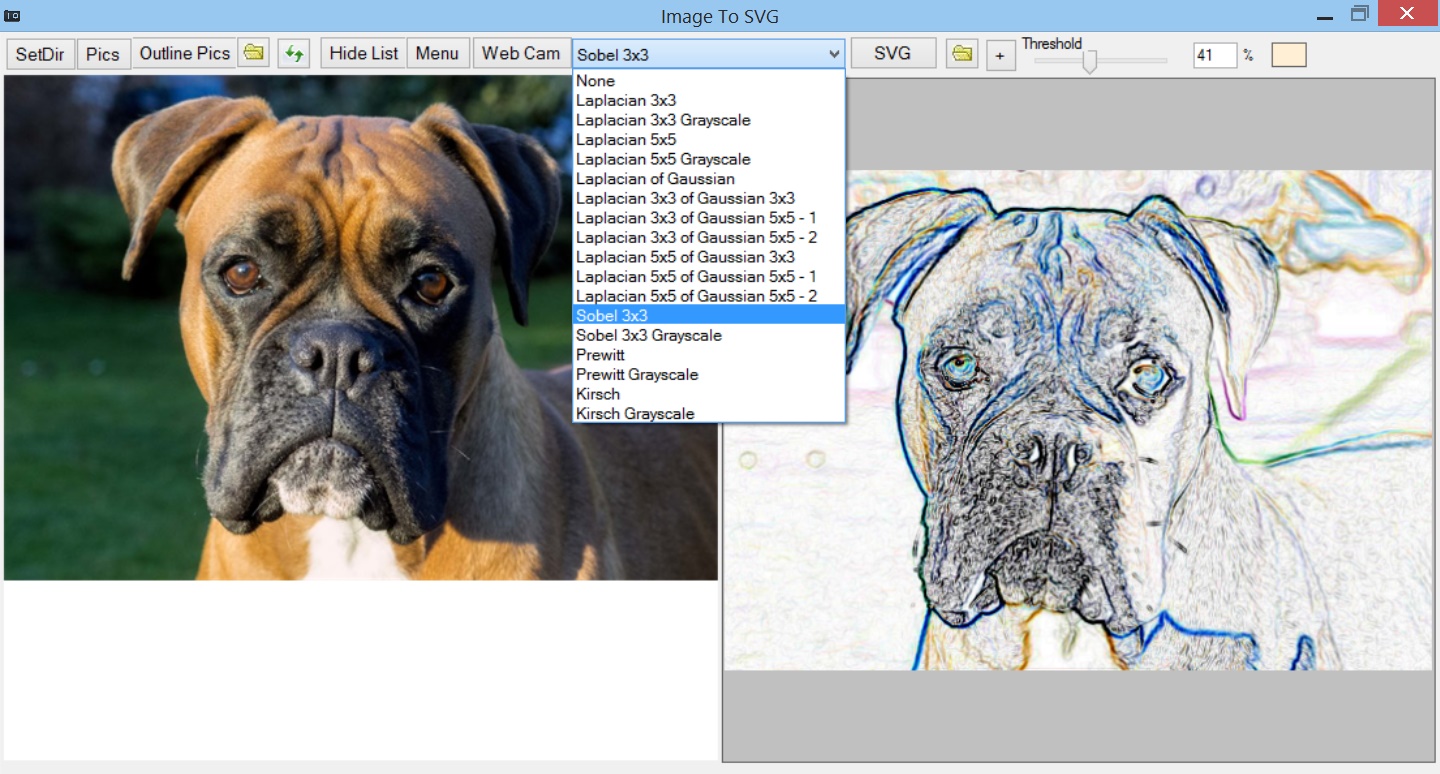This screenshot has width=1440, height=774.
Task: Open the Pics button
Action: tap(103, 54)
